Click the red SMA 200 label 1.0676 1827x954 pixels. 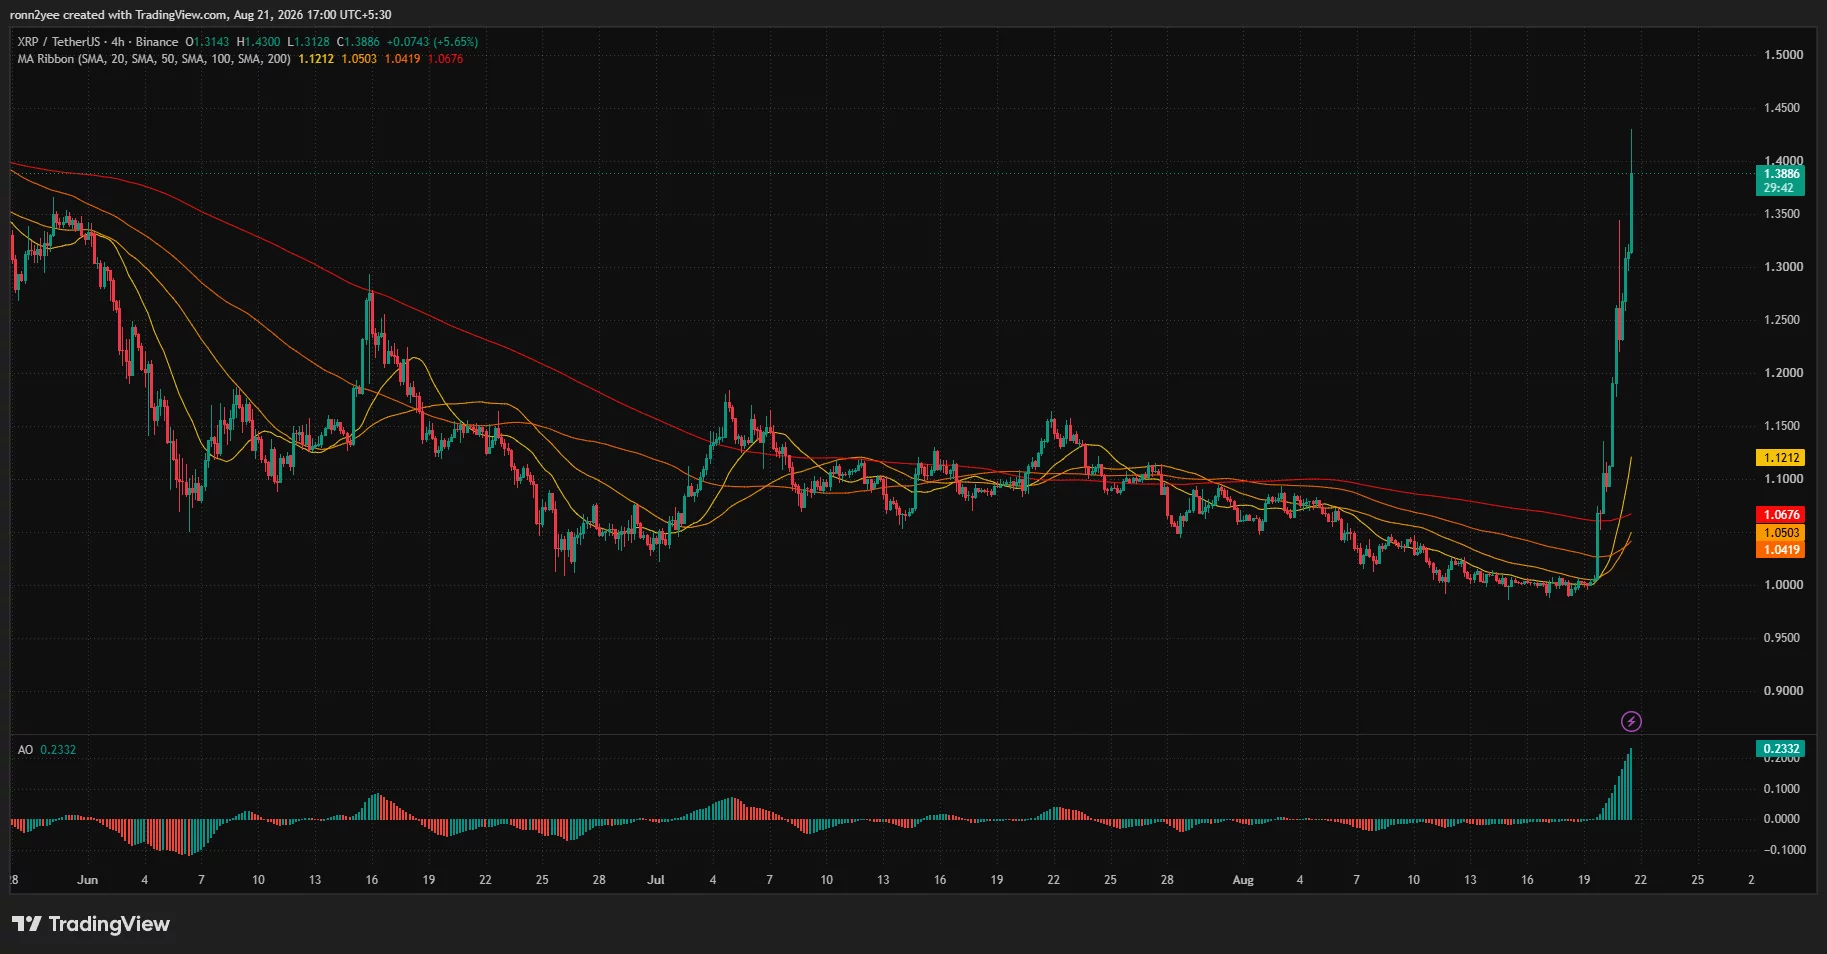[x=1781, y=515]
